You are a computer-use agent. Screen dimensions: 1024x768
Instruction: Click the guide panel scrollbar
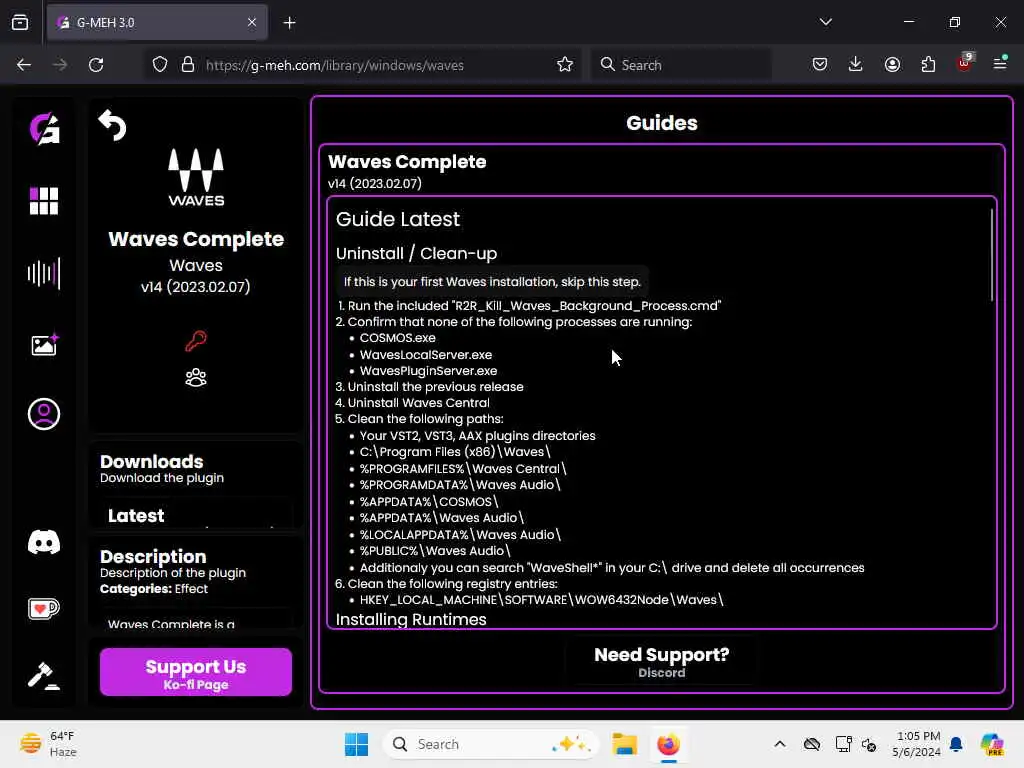[x=991, y=255]
